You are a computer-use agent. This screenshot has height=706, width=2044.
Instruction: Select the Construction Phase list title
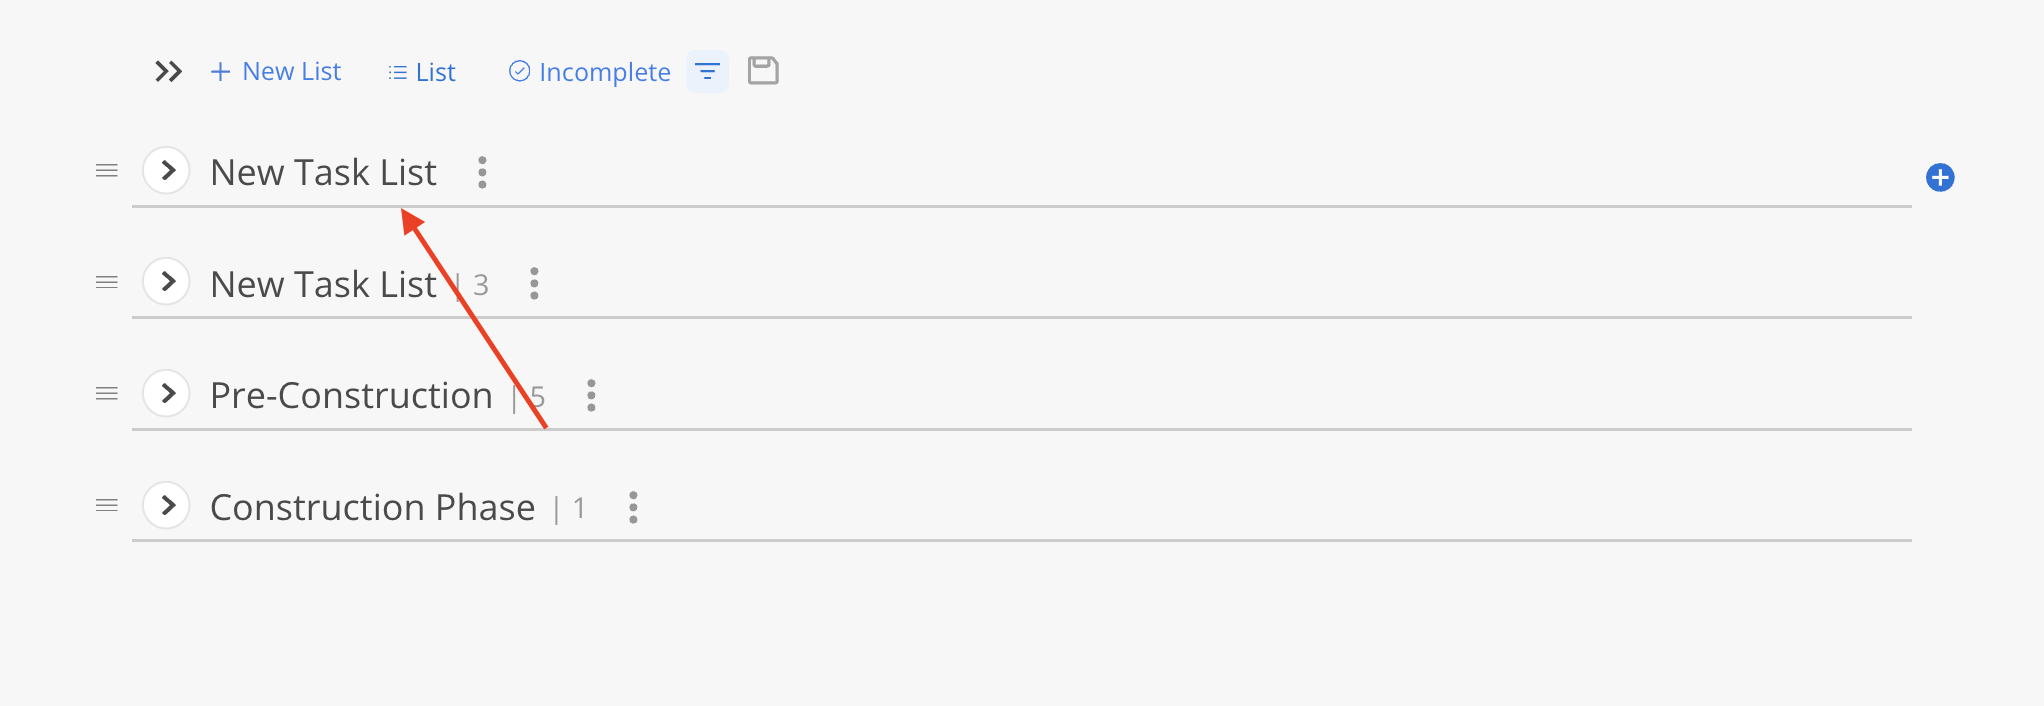(x=372, y=508)
